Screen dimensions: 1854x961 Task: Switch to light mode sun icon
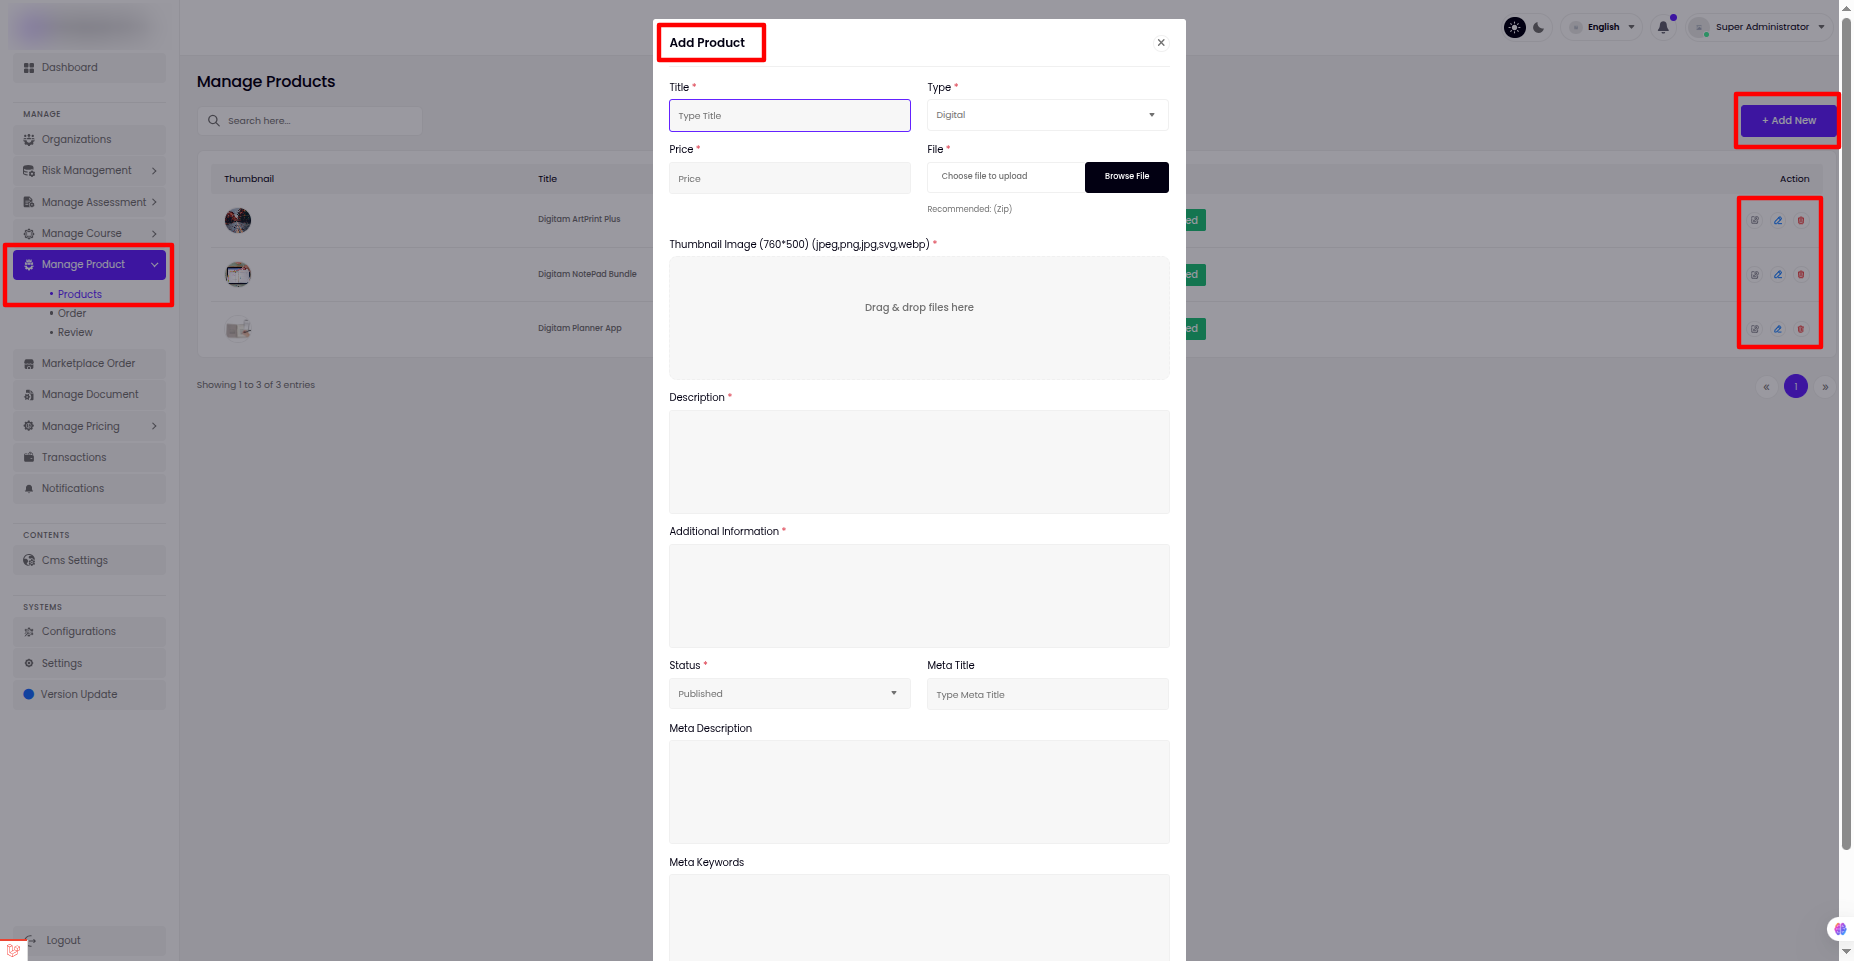[x=1515, y=28]
